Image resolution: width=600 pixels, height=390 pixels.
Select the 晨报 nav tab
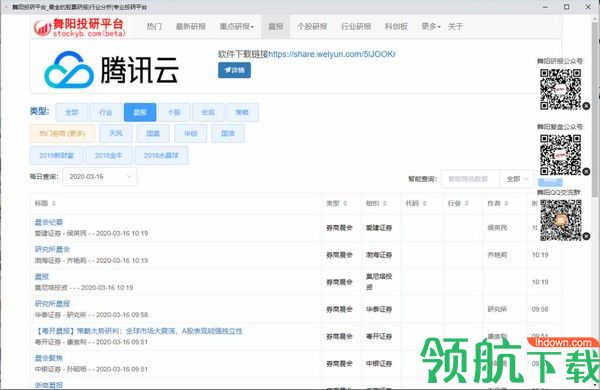tap(276, 26)
